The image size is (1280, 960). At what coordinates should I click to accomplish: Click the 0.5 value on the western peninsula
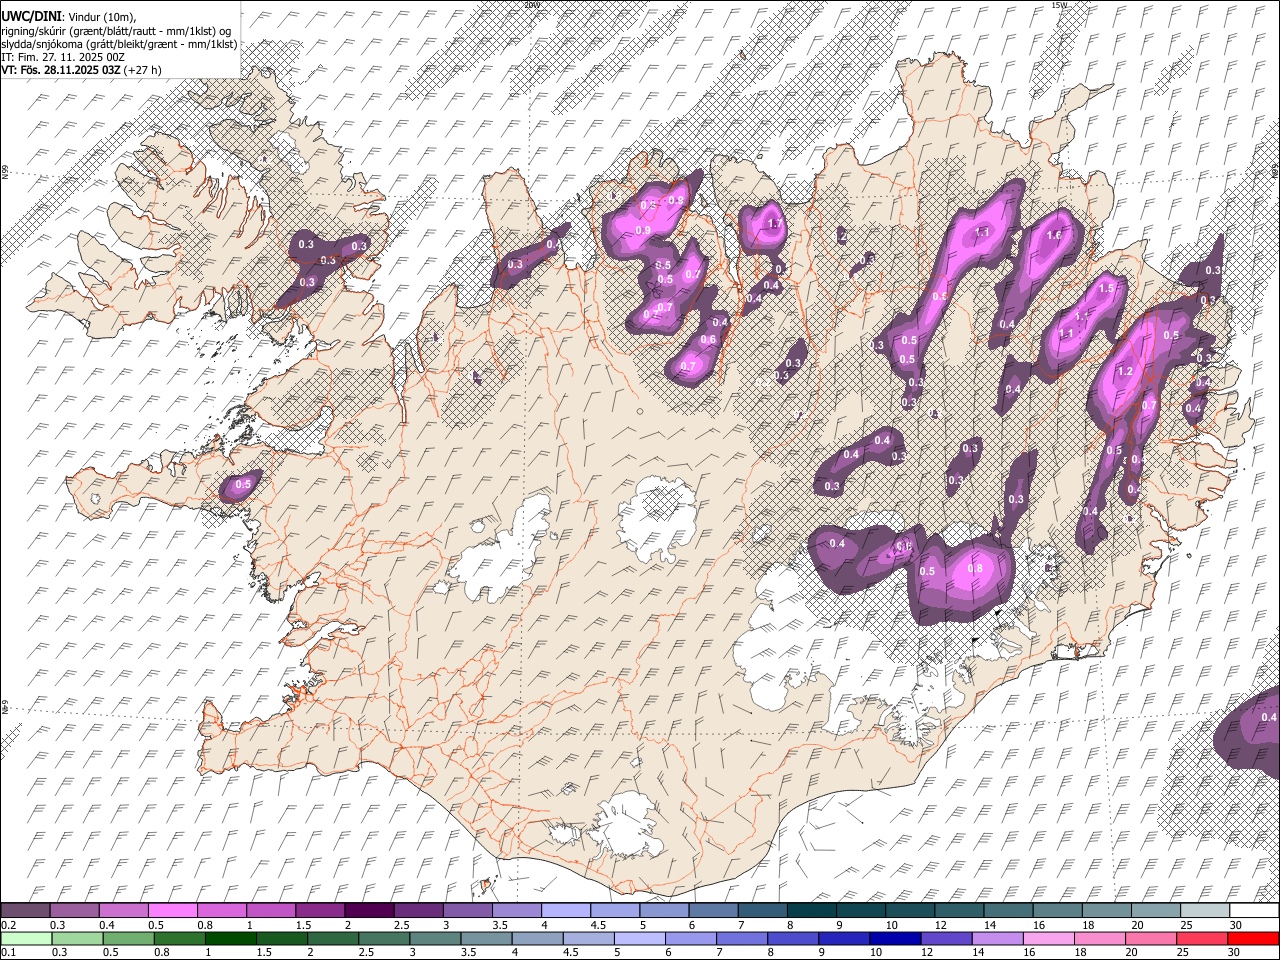243,485
